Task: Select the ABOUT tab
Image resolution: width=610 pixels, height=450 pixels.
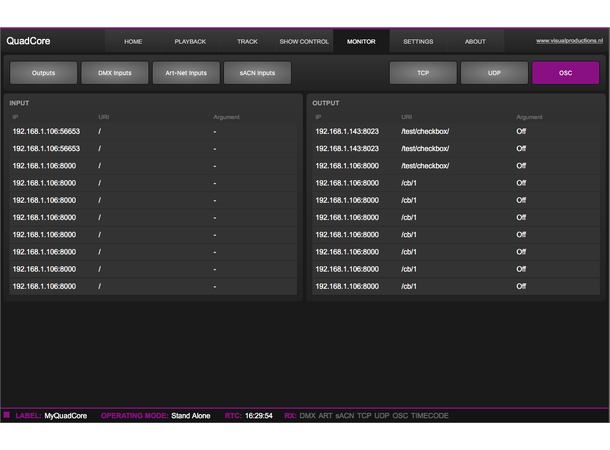Action: (475, 42)
